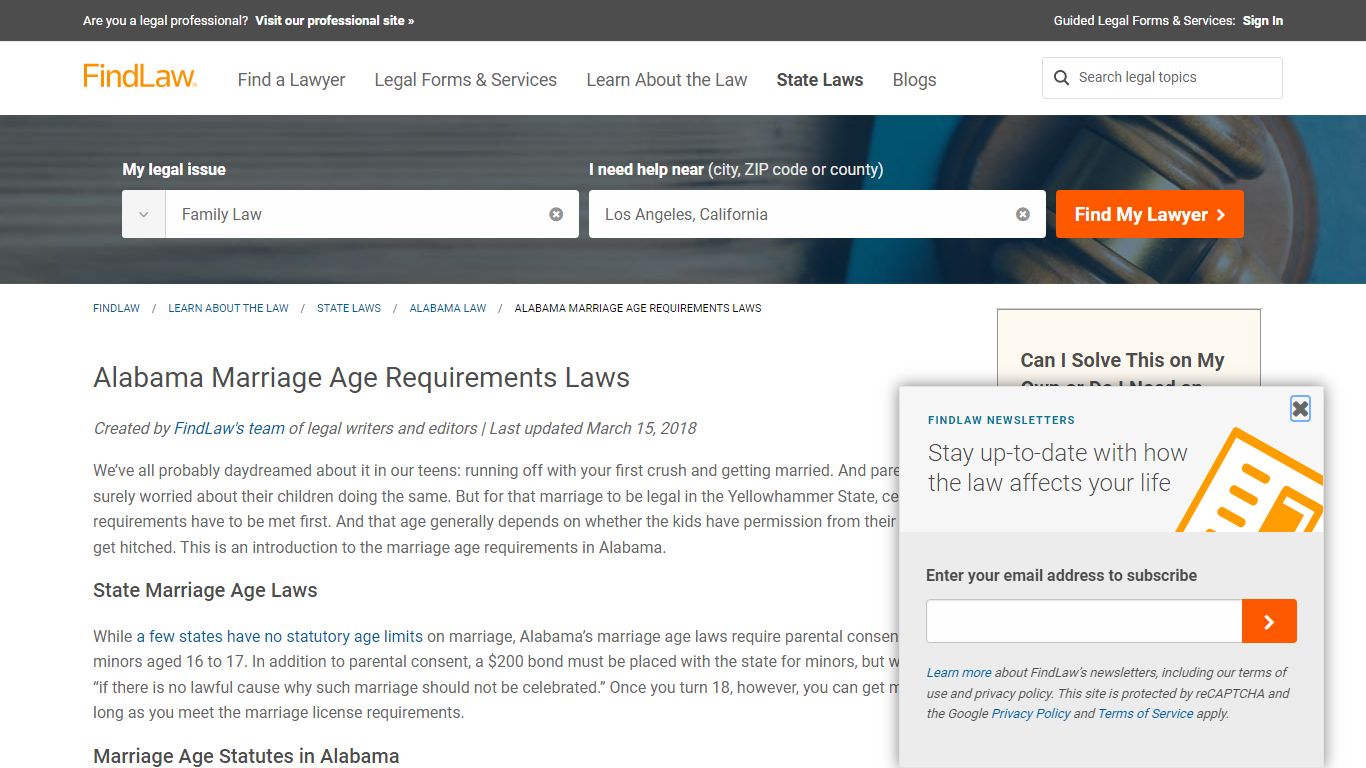
Task: Open Legal Forms & Services menu
Action: coord(465,80)
